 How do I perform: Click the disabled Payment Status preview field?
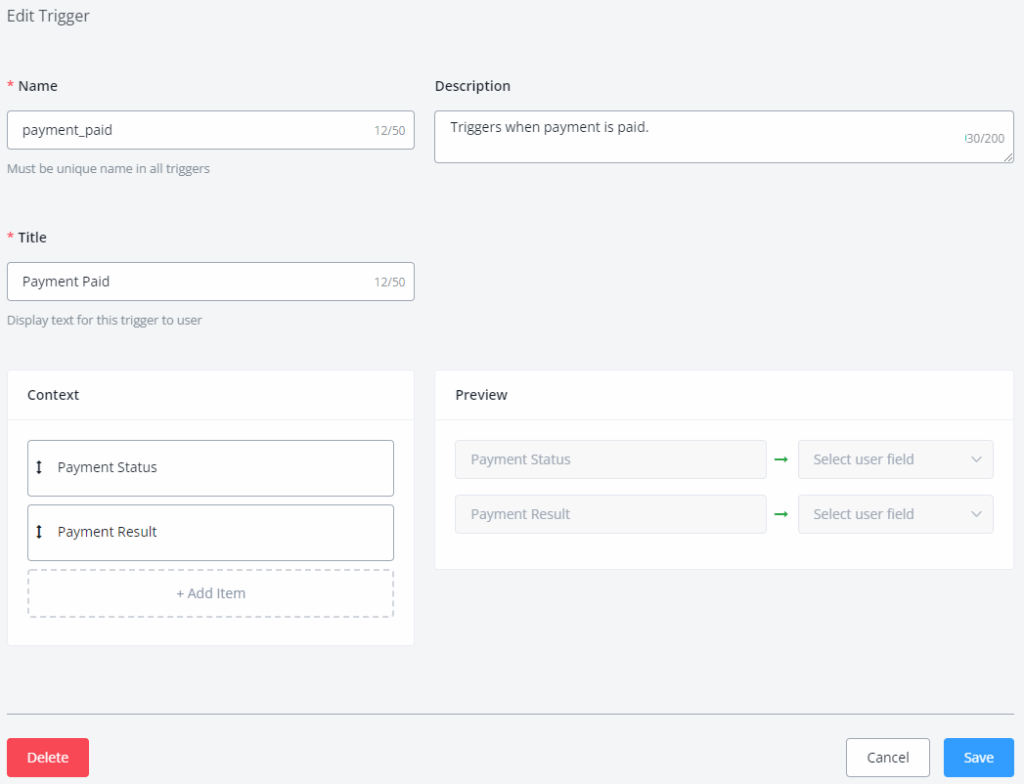coord(610,459)
